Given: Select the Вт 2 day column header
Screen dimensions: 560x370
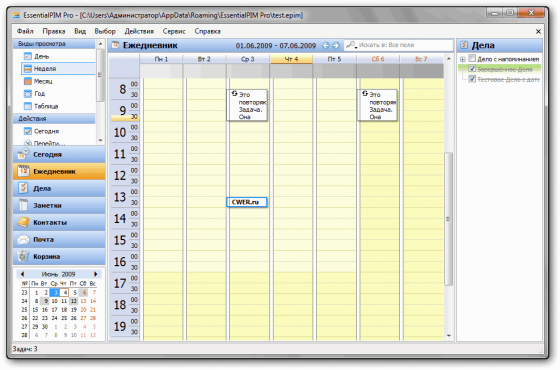Looking at the screenshot, I should pos(204,59).
